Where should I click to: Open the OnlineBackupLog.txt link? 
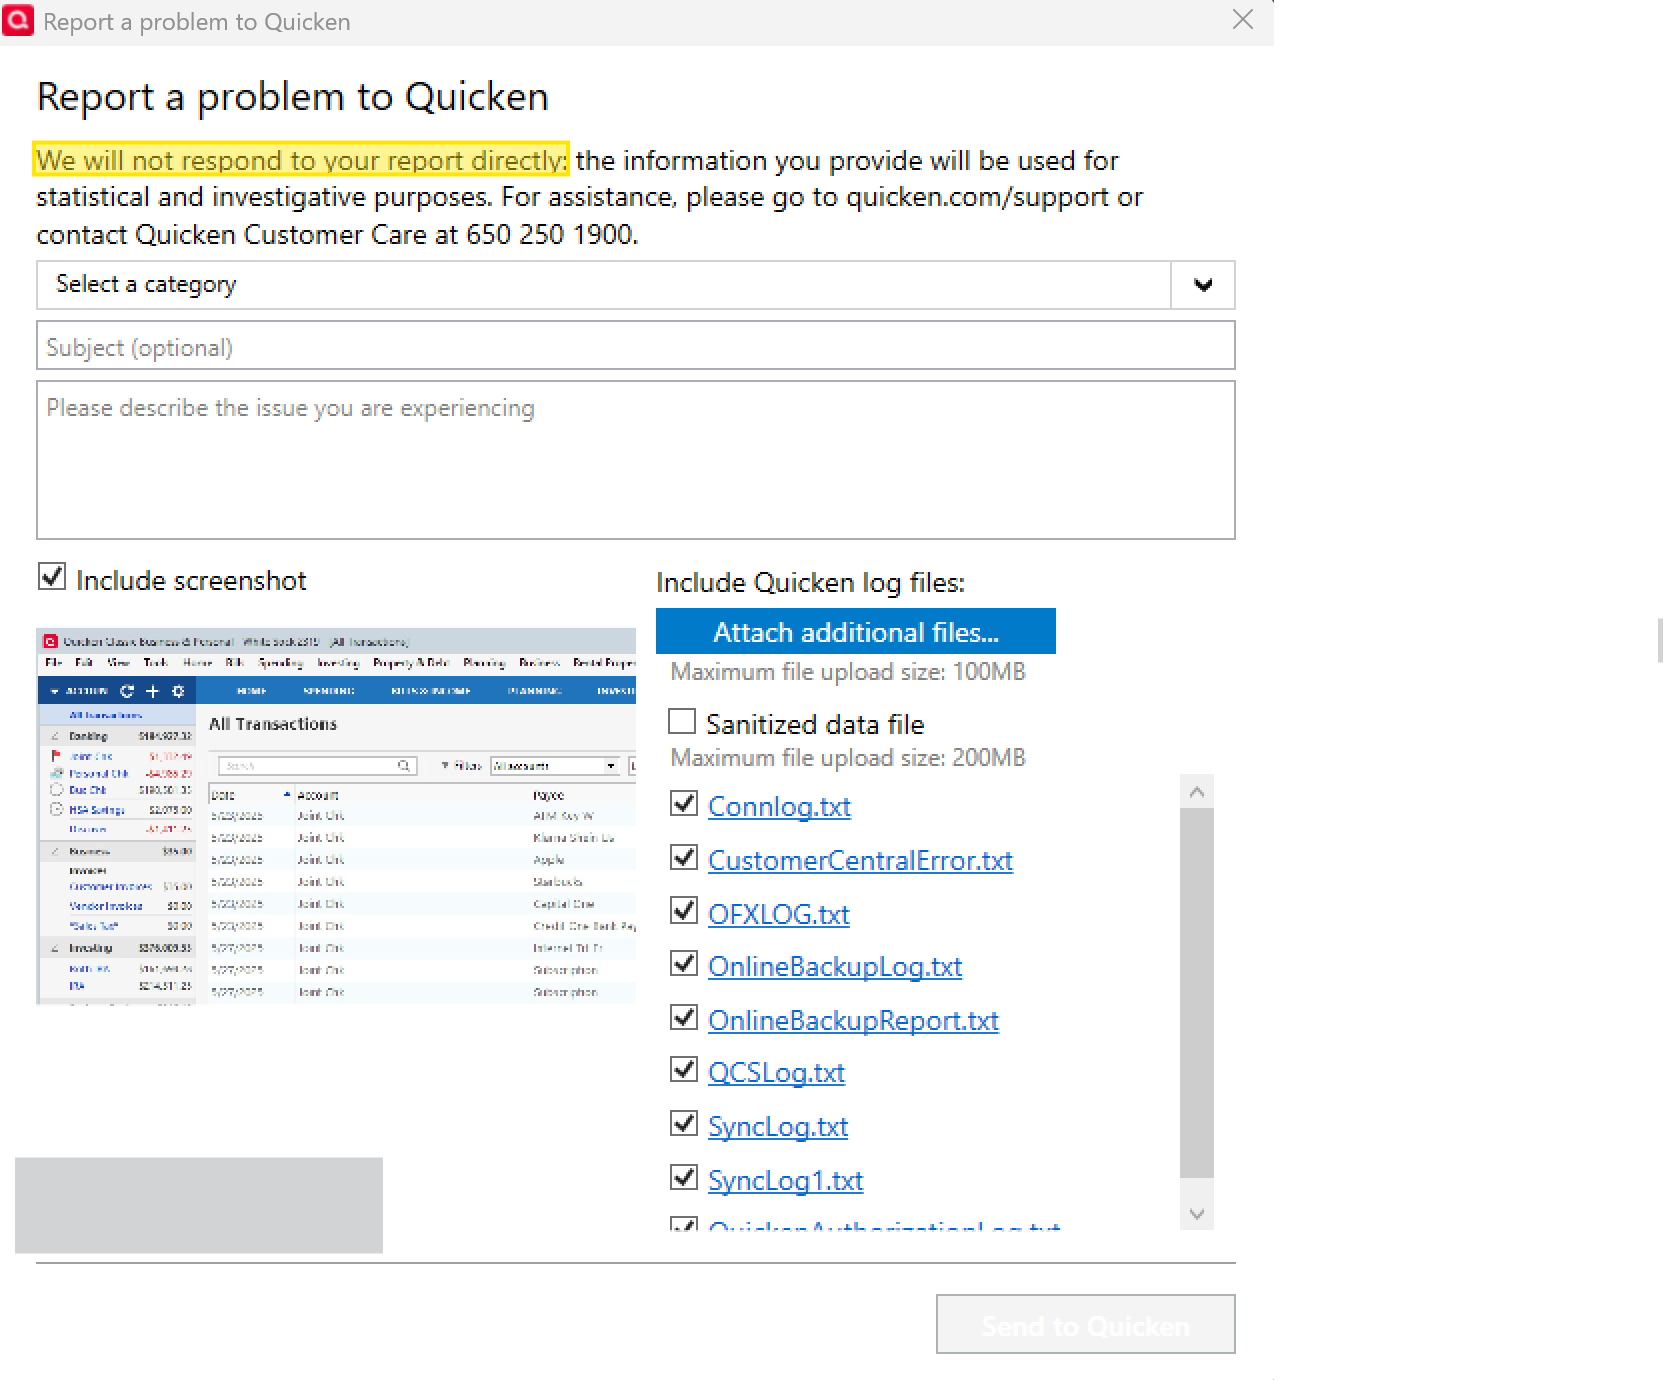[x=835, y=967]
